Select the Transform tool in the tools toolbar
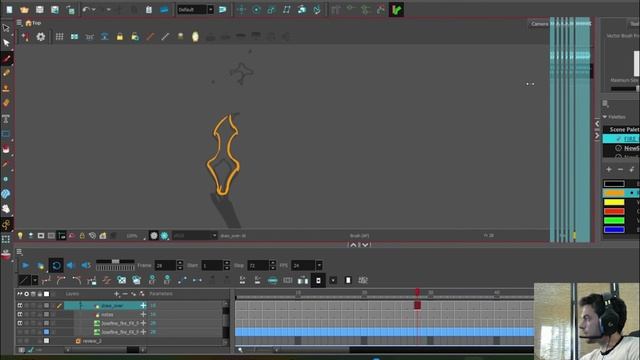Screen dimensions: 640x360 pos(6,28)
